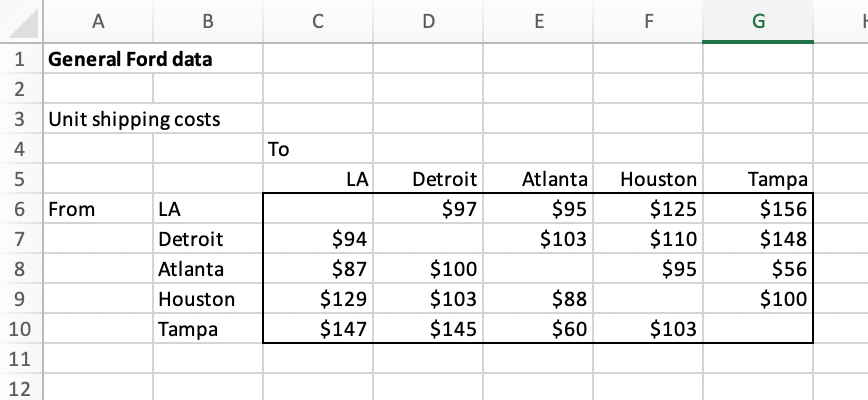Select the $94 Detroit to LA cell
Screen dimensions: 868x400
tap(318, 239)
